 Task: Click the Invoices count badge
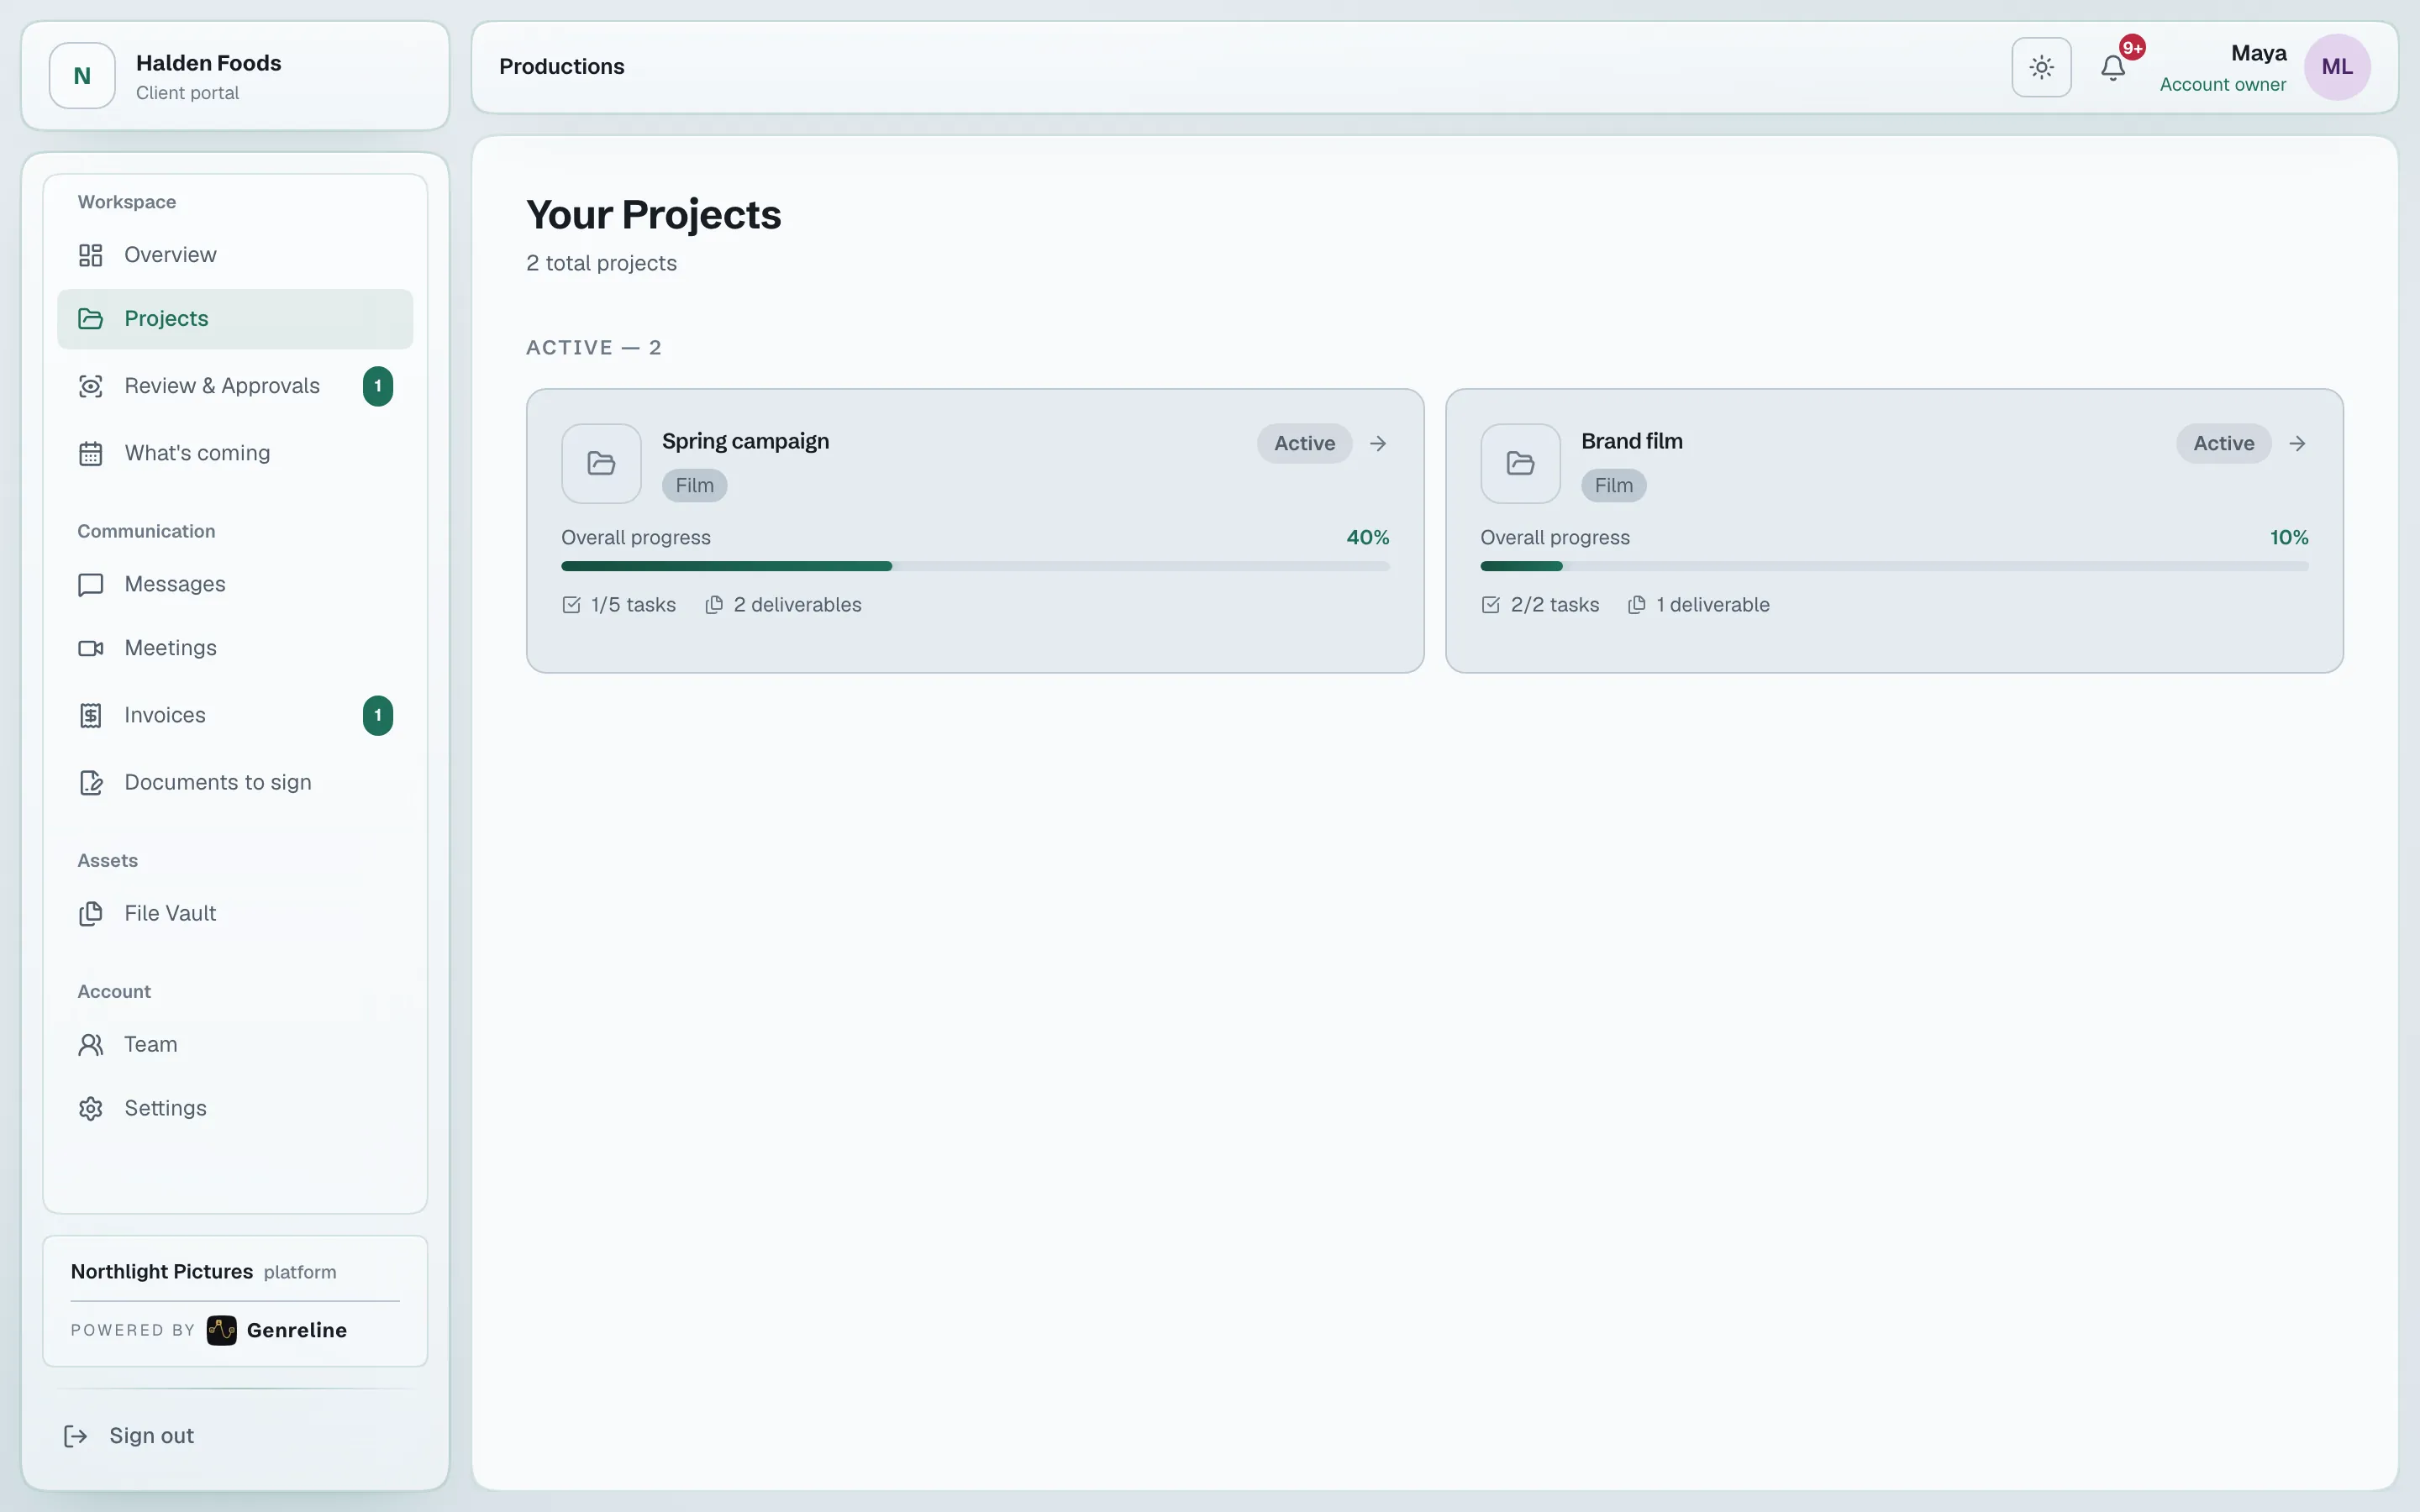tap(378, 716)
